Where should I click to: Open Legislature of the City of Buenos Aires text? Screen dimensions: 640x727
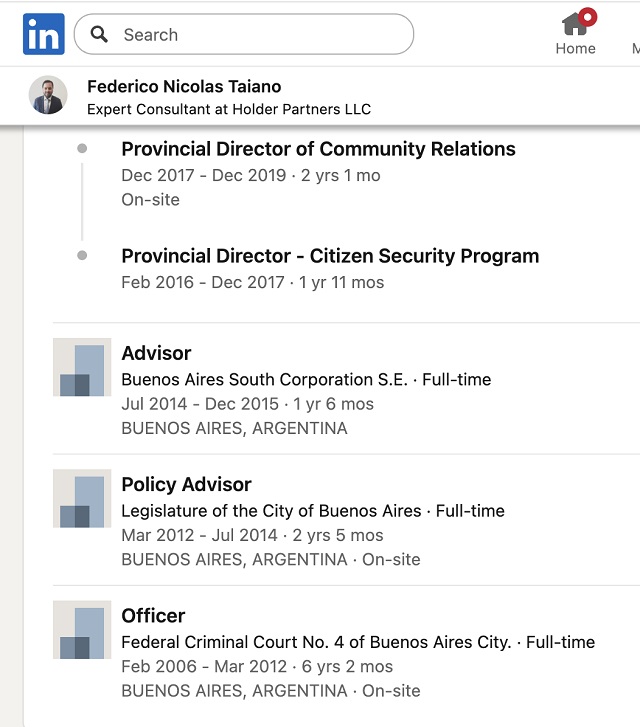tap(271, 511)
